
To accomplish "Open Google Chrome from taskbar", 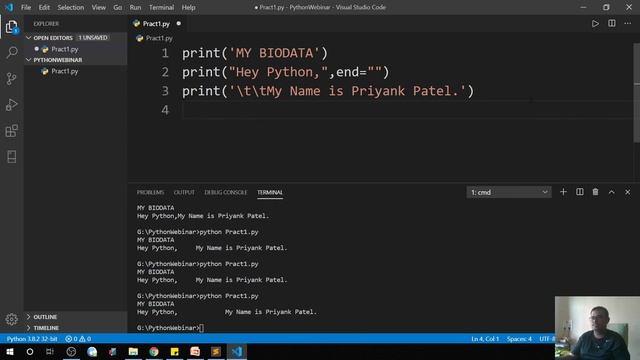I will [x=154, y=351].
